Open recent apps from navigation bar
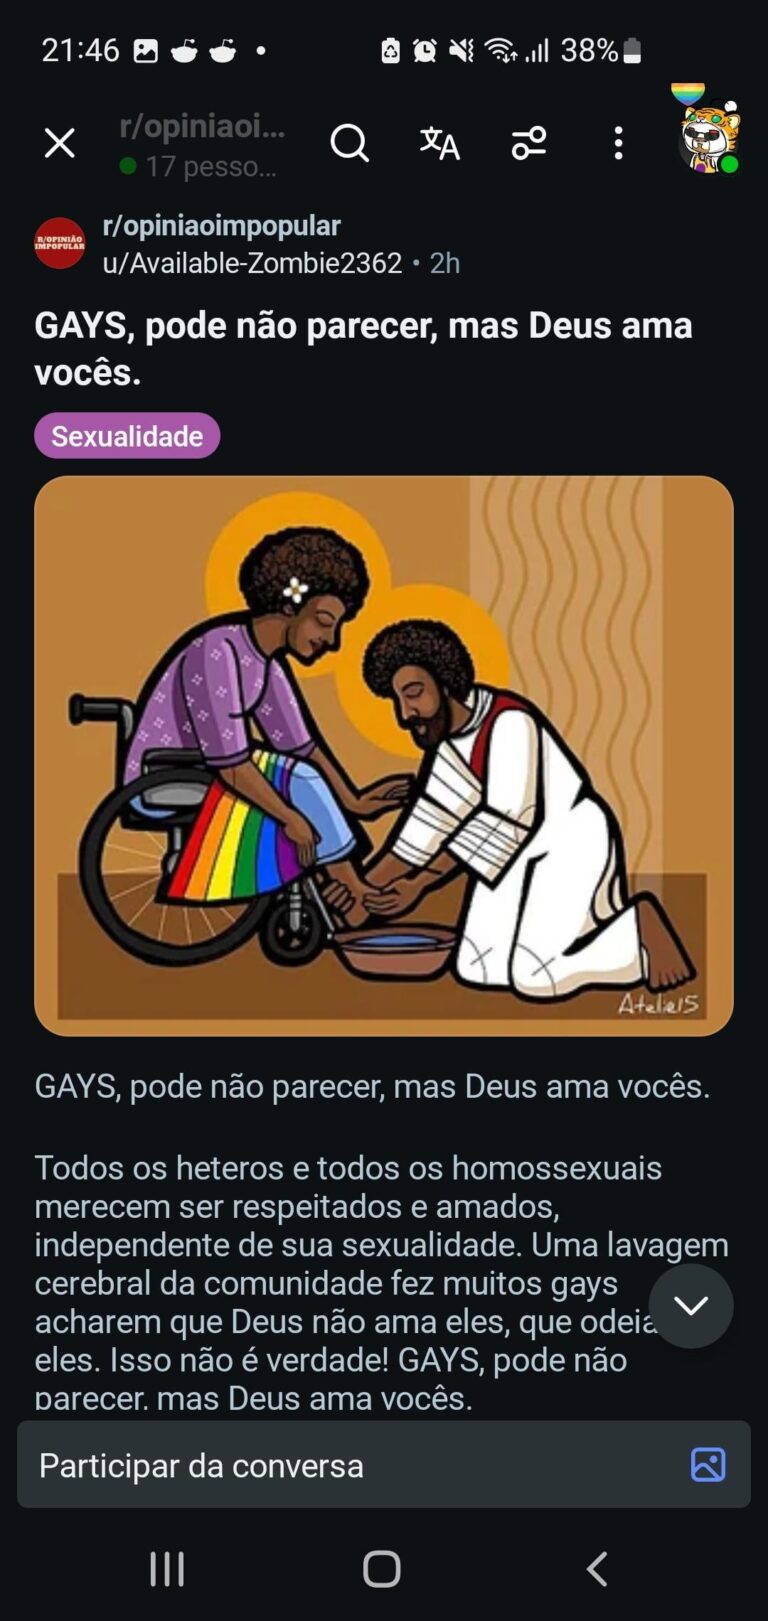Viewport: 768px width, 1621px height. (167, 1569)
